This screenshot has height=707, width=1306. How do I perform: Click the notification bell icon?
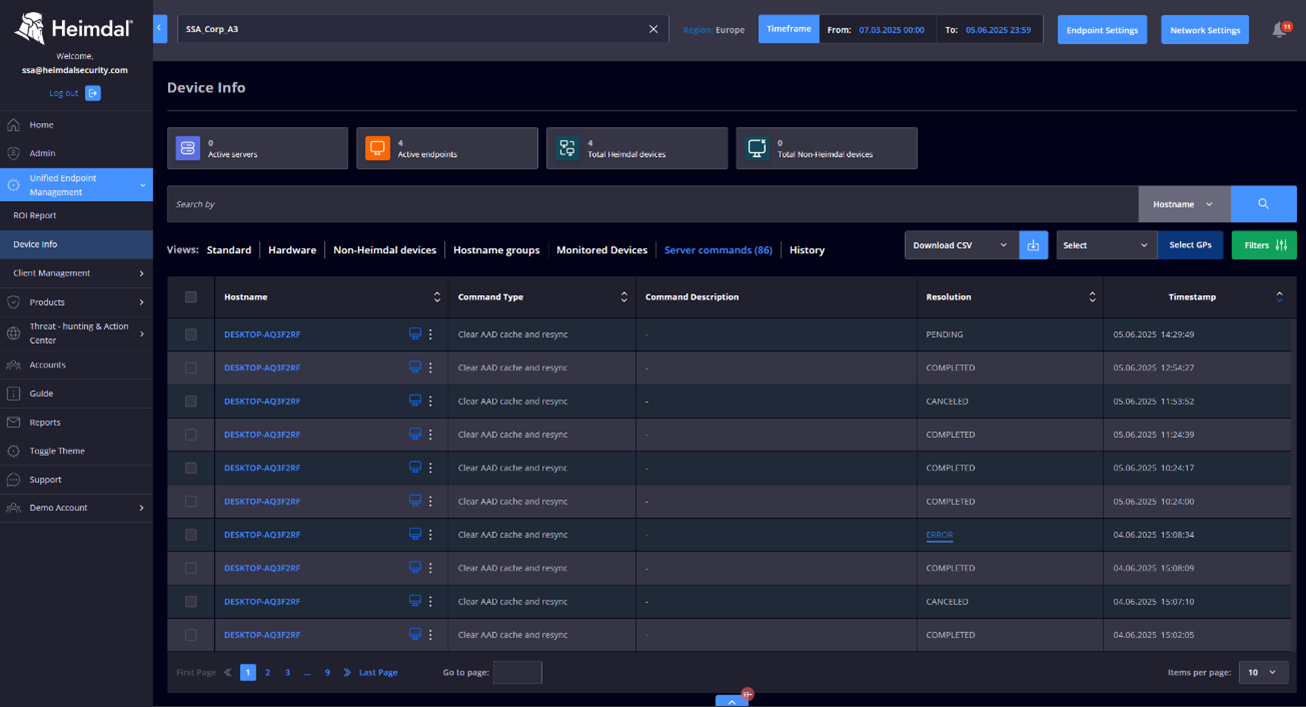(1279, 30)
